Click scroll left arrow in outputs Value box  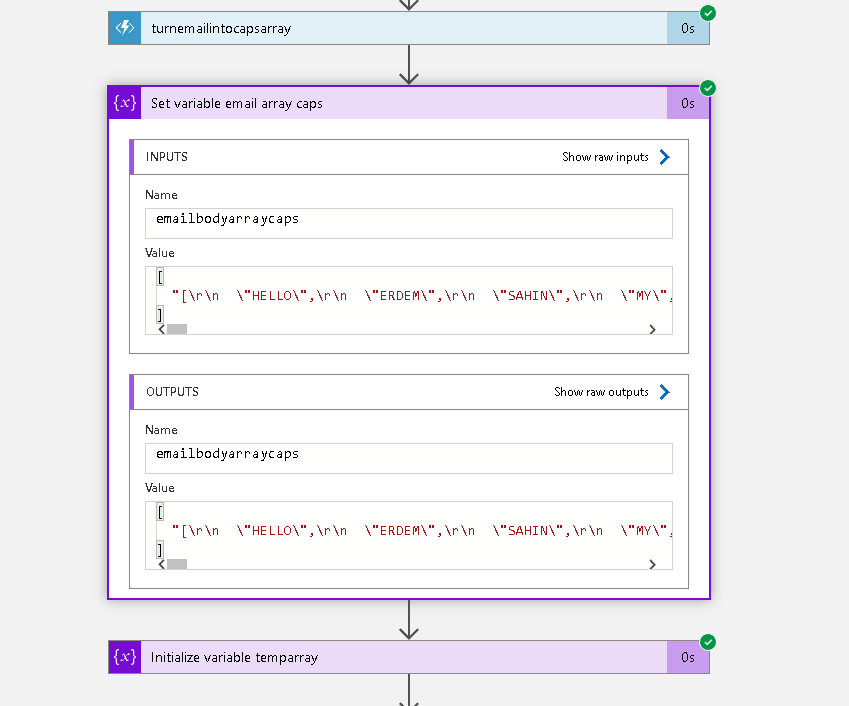click(161, 564)
